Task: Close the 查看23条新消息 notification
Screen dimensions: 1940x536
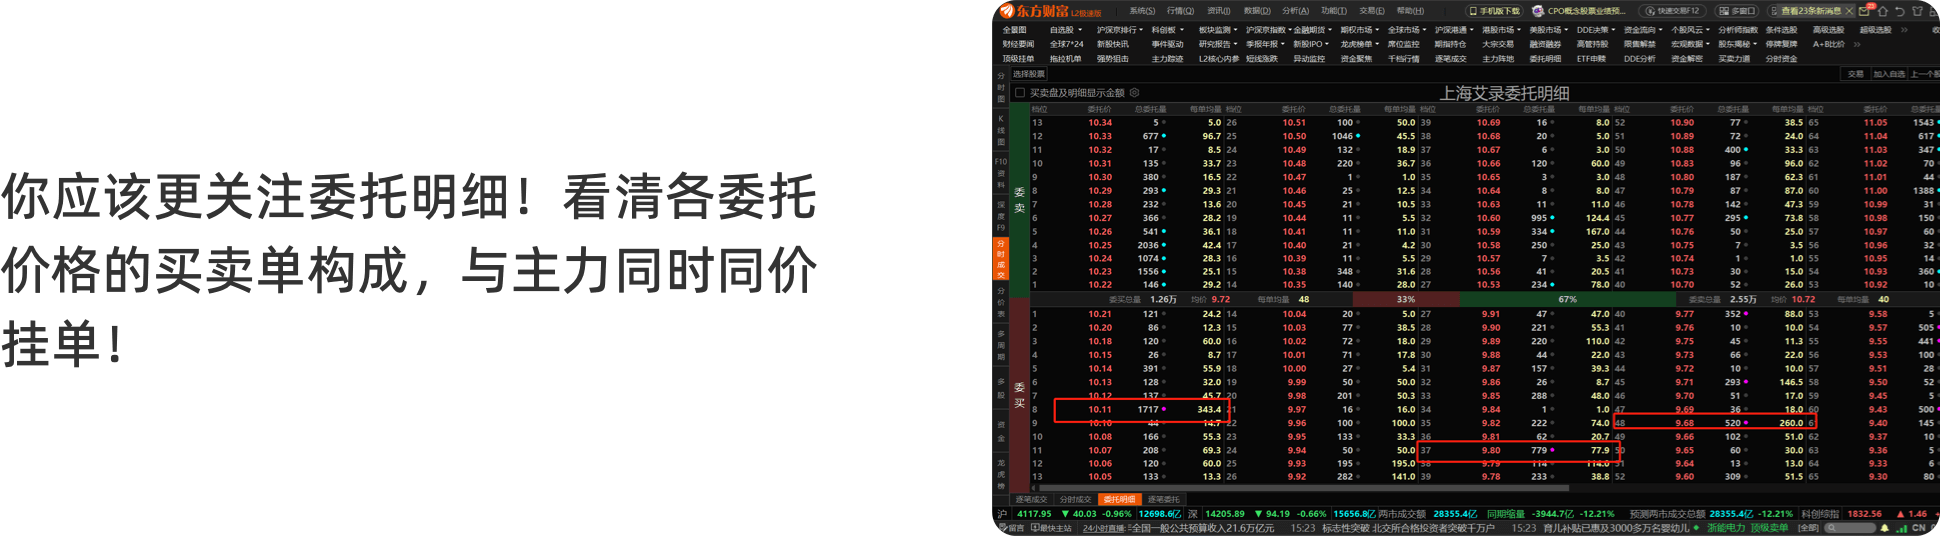Action: 1849,11
